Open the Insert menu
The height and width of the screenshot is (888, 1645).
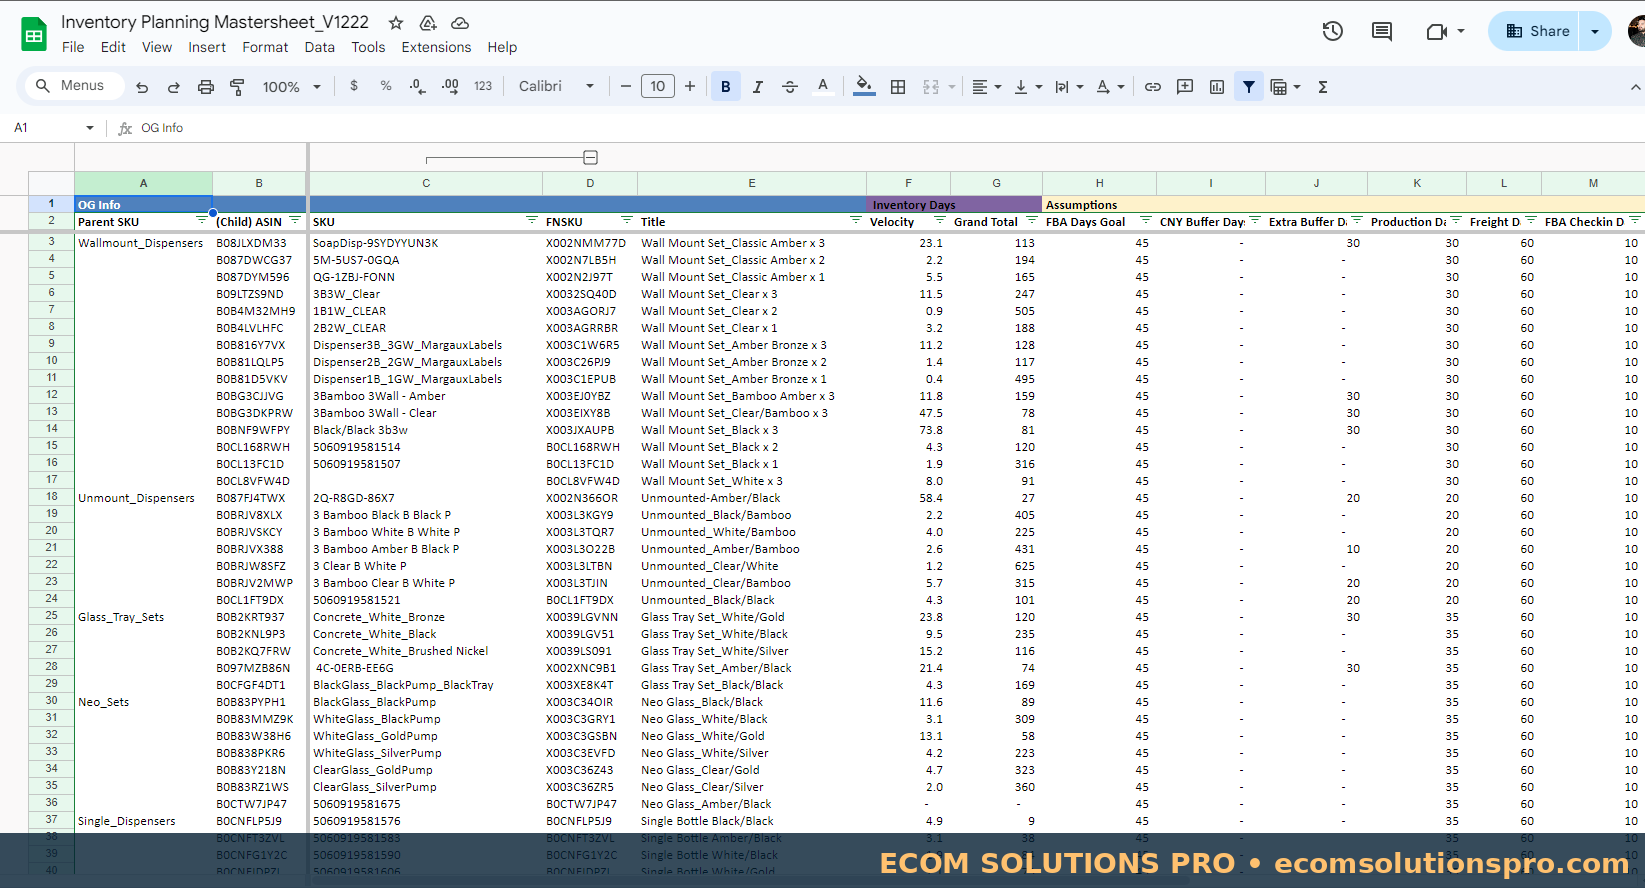pyautogui.click(x=207, y=47)
